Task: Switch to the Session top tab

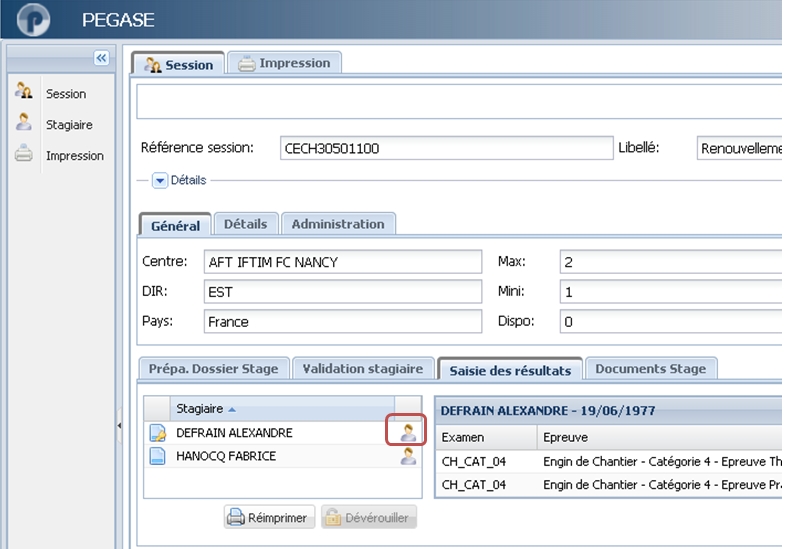Action: [x=178, y=64]
